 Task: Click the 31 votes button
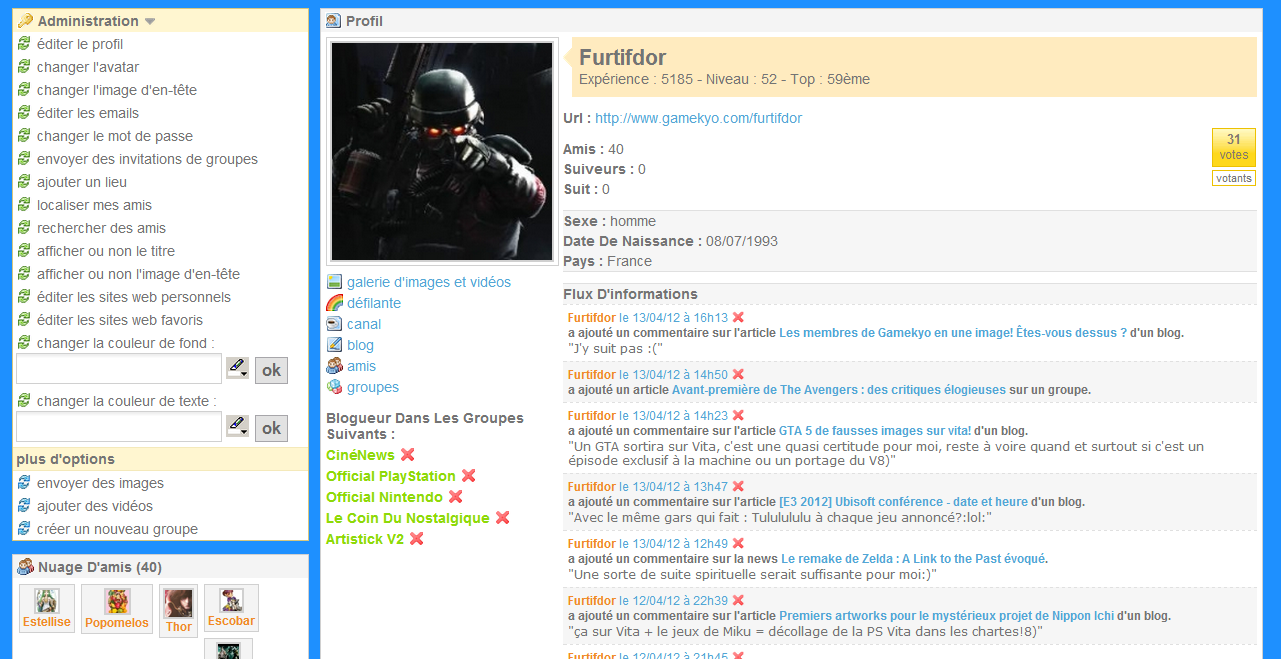tap(1234, 147)
